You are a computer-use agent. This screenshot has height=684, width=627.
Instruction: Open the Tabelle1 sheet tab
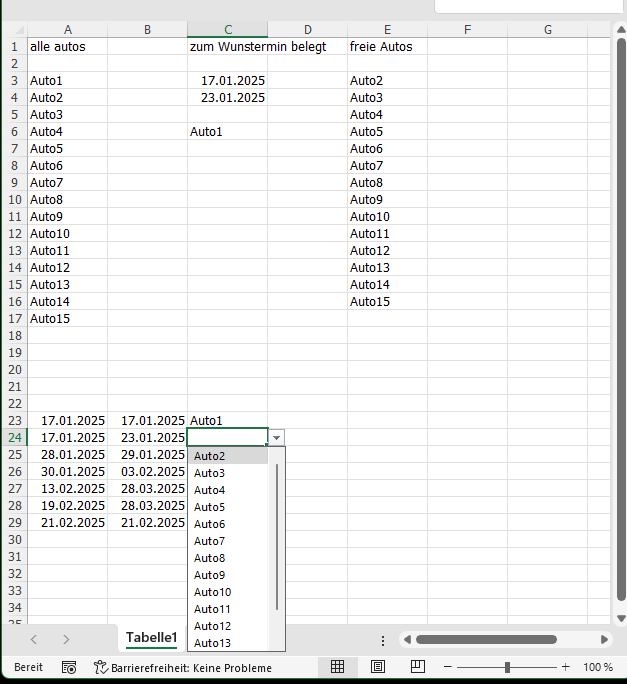(151, 638)
